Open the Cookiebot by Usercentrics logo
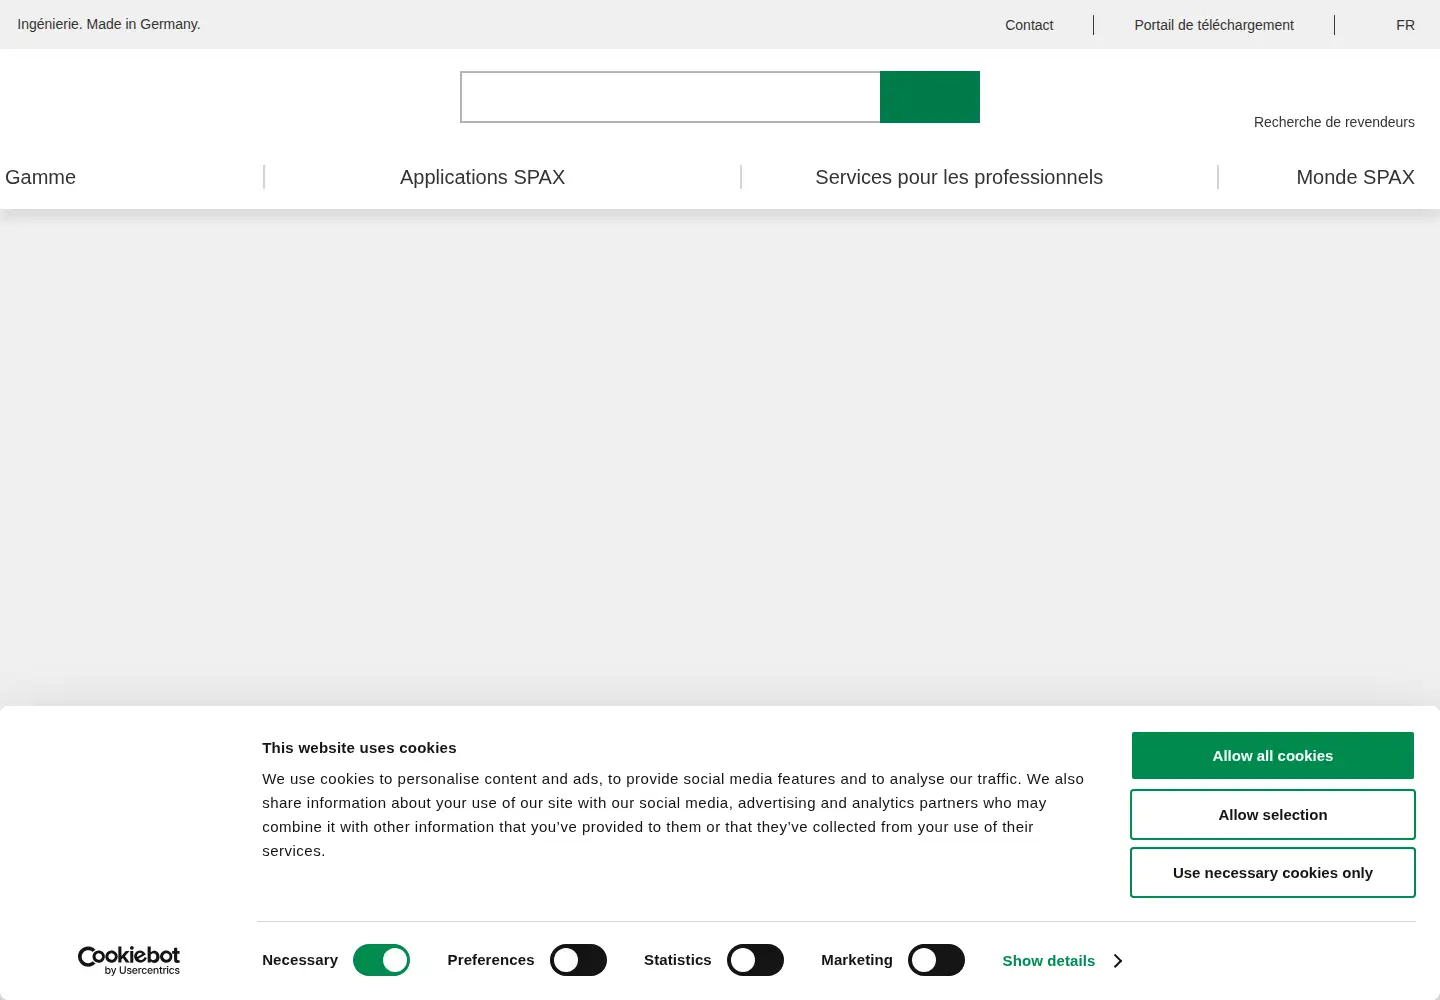 (x=129, y=960)
